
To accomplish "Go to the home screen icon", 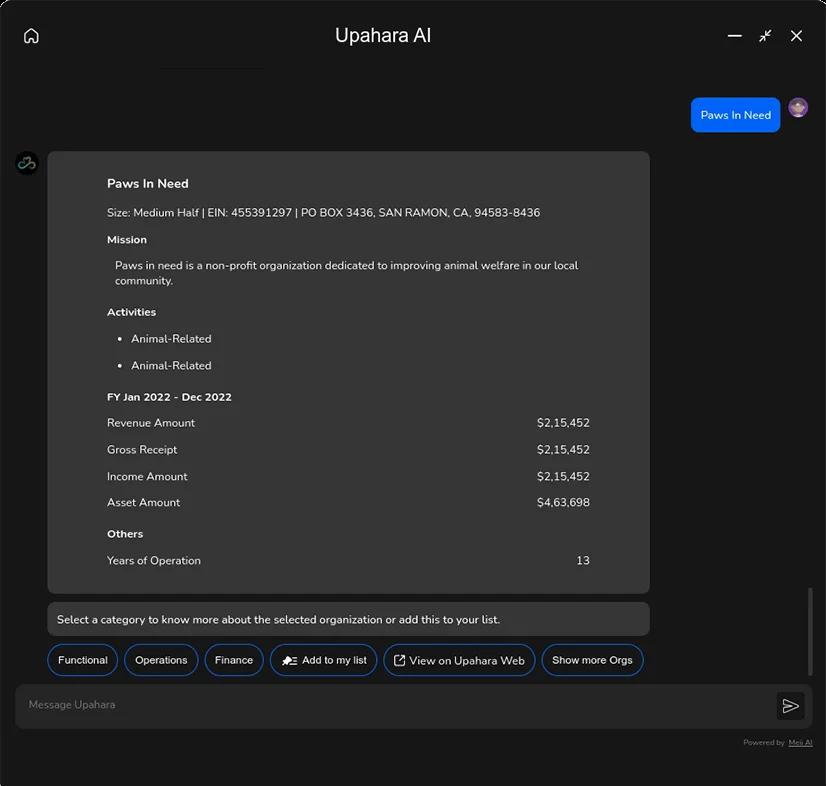I will pos(31,36).
